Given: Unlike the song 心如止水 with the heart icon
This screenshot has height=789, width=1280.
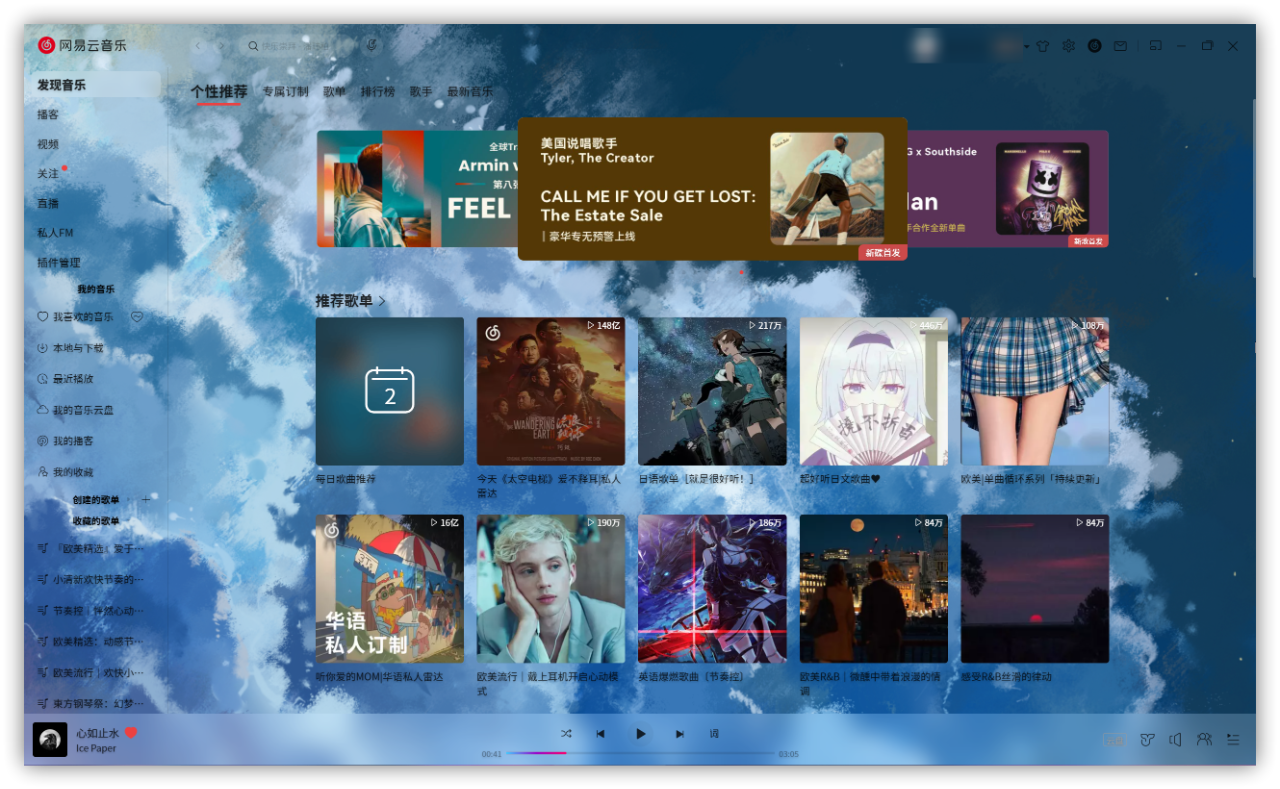Looking at the screenshot, I should click(x=130, y=733).
